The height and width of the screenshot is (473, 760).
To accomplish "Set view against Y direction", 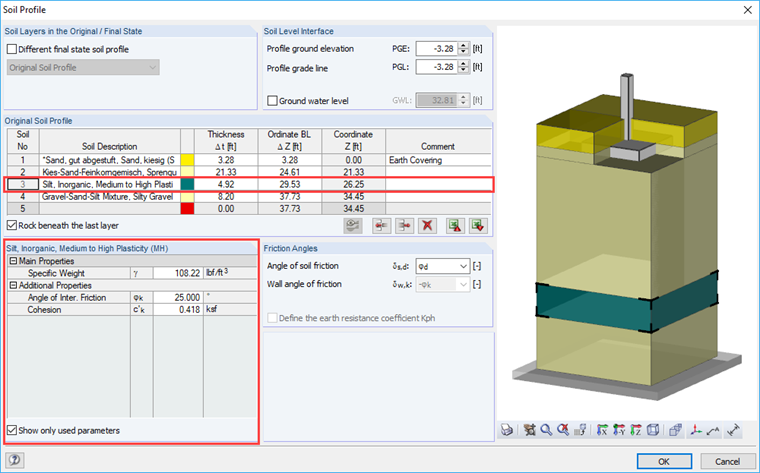I will (619, 430).
